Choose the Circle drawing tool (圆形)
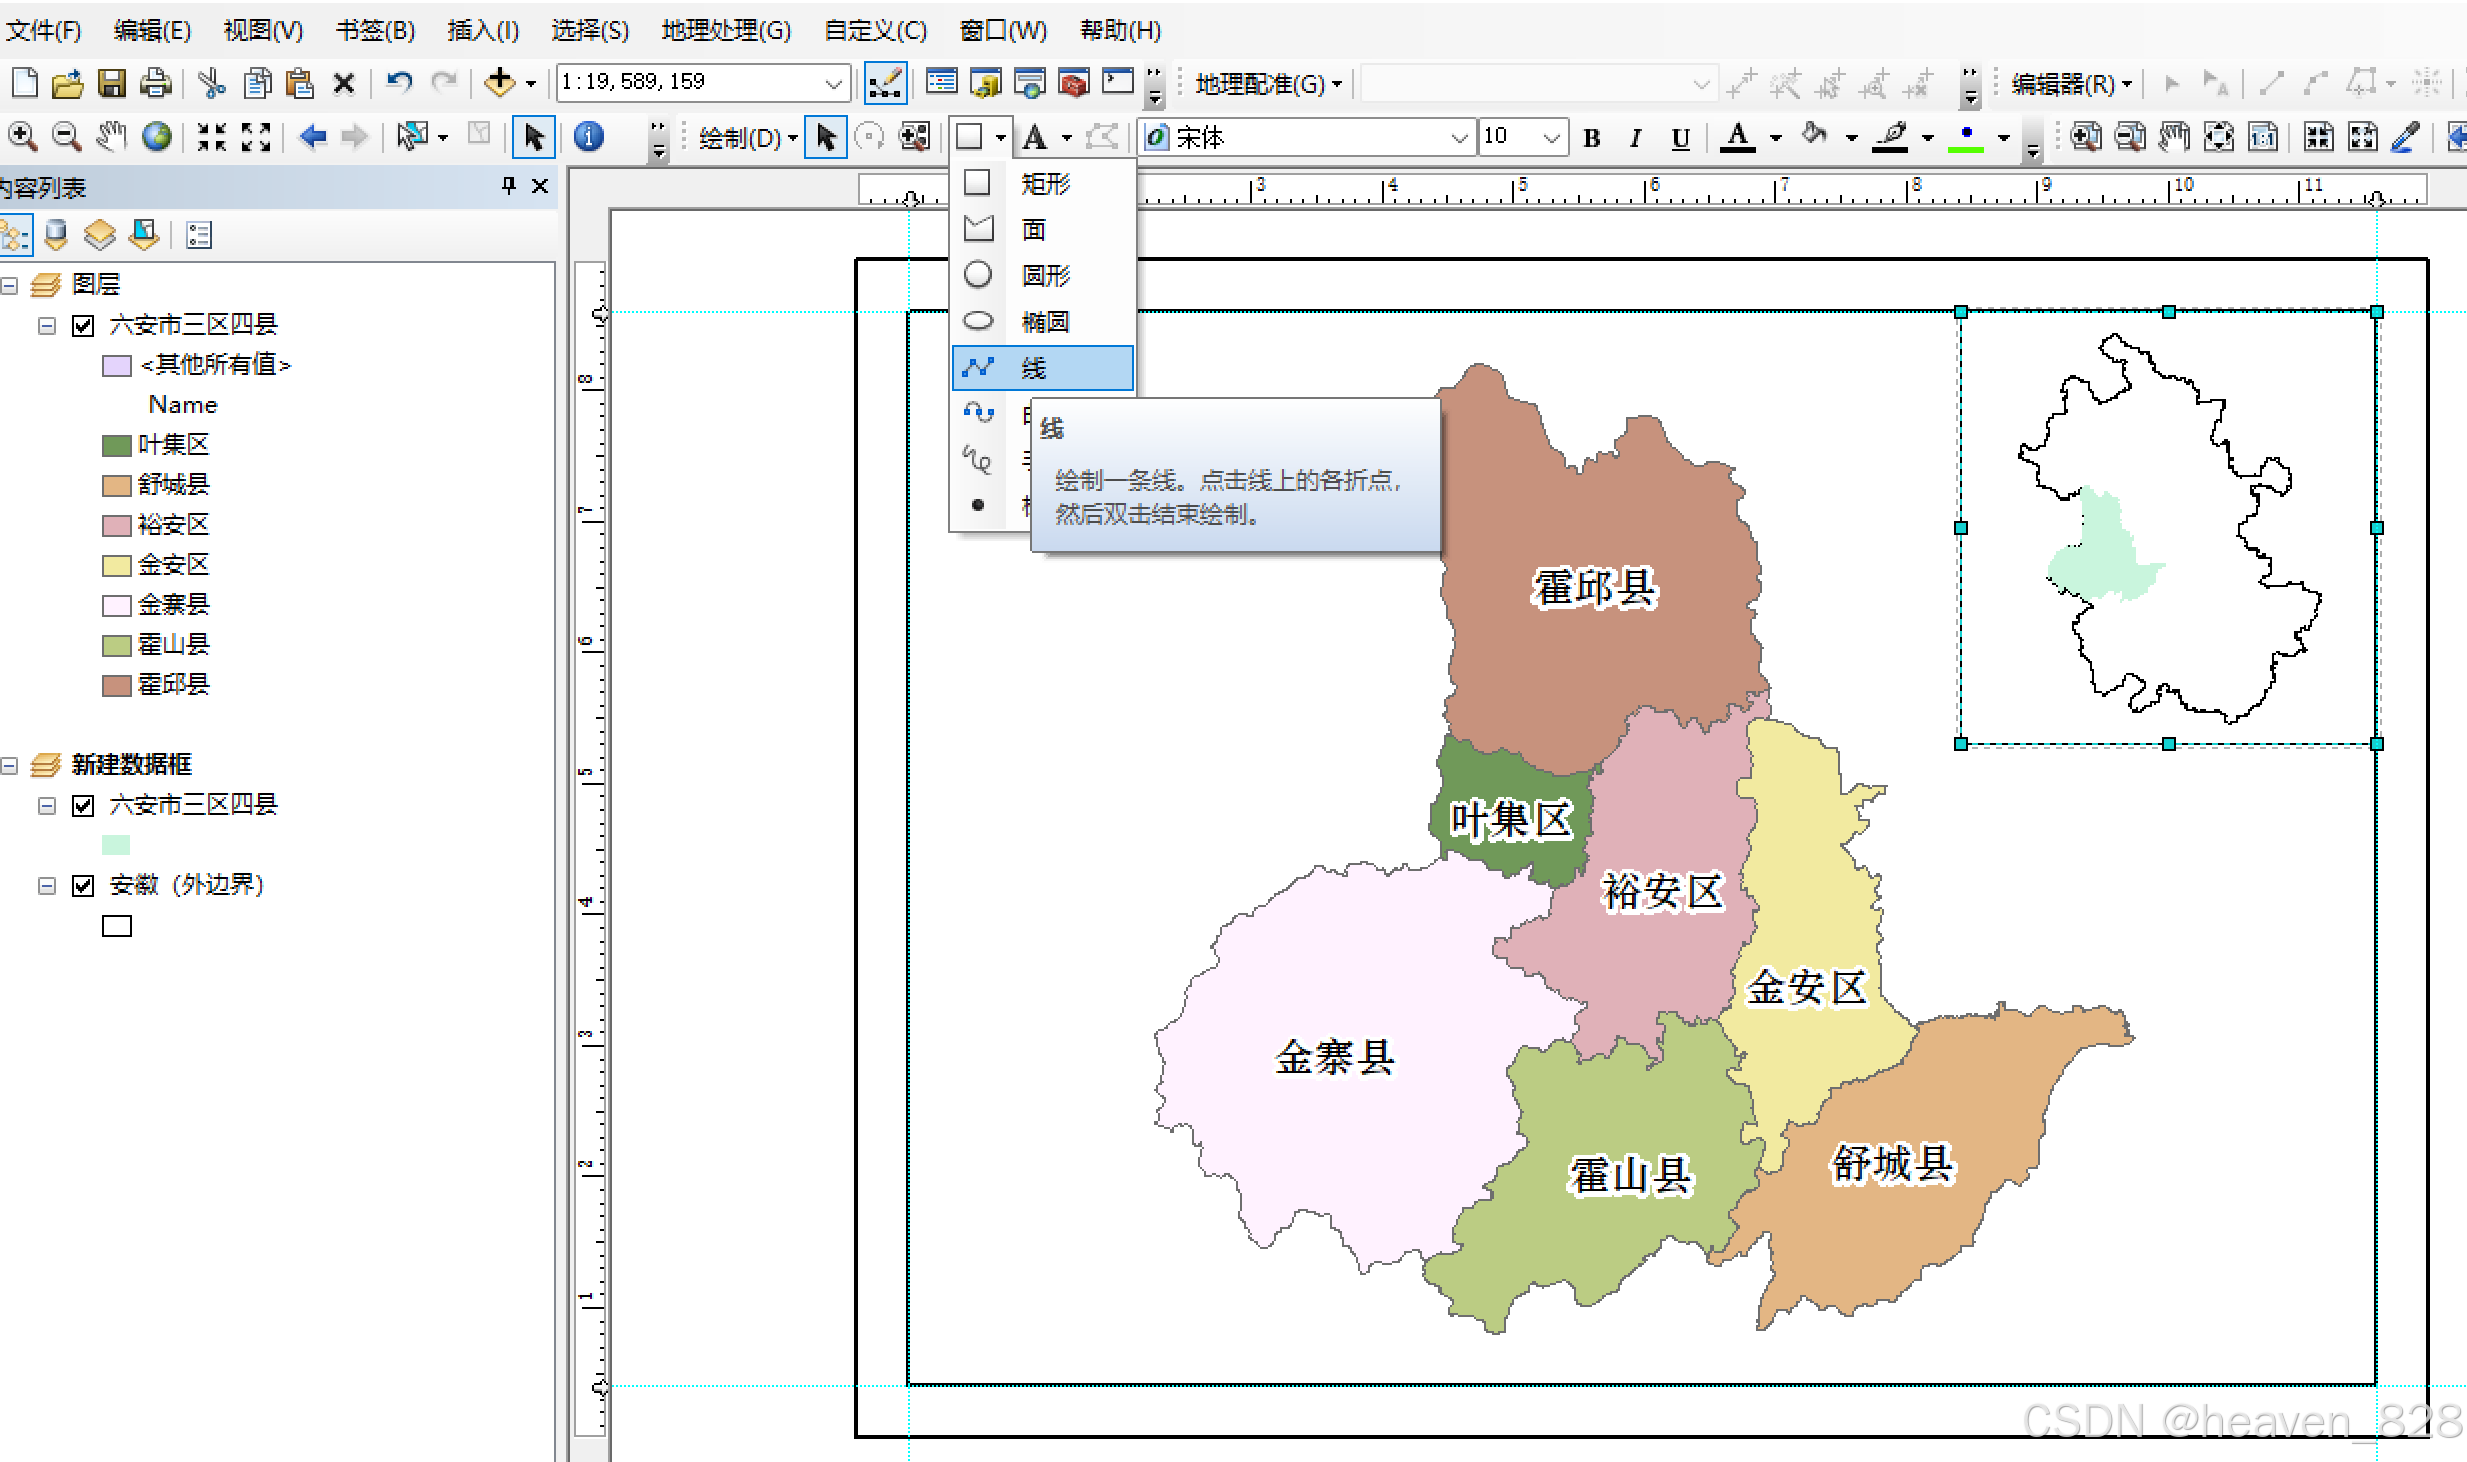The height and width of the screenshot is (1462, 2467). [1043, 276]
